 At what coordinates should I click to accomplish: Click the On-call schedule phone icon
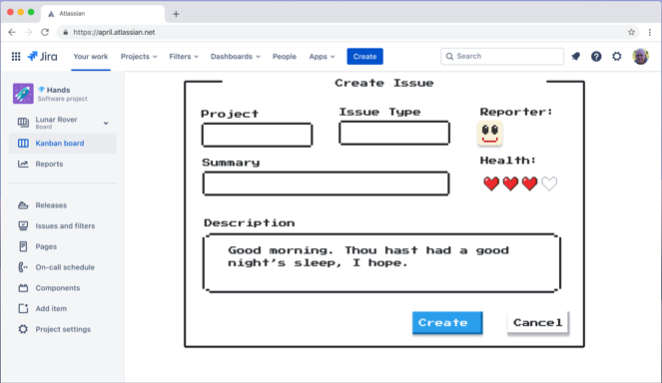(x=23, y=267)
